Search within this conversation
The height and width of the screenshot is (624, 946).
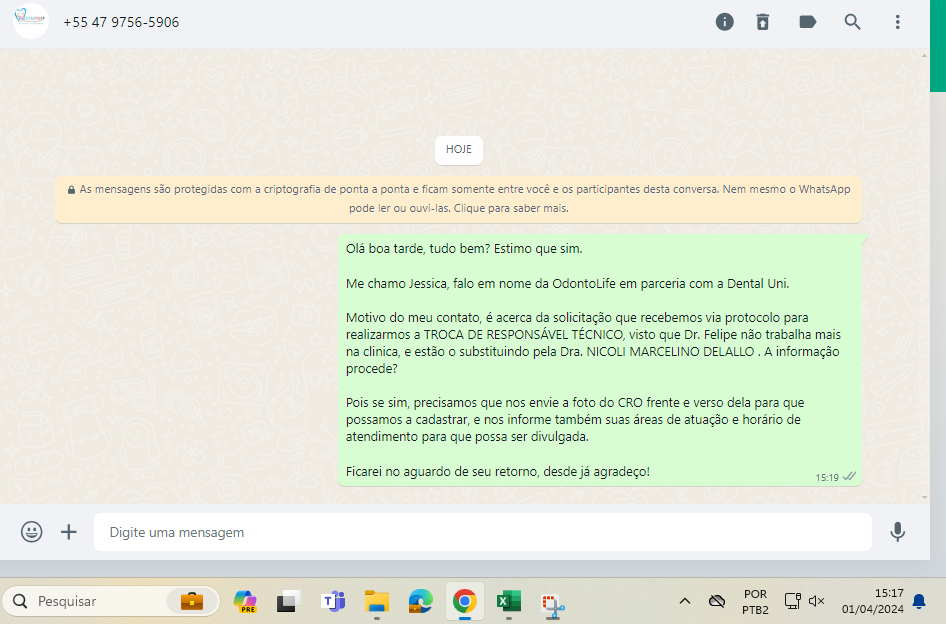(x=852, y=22)
